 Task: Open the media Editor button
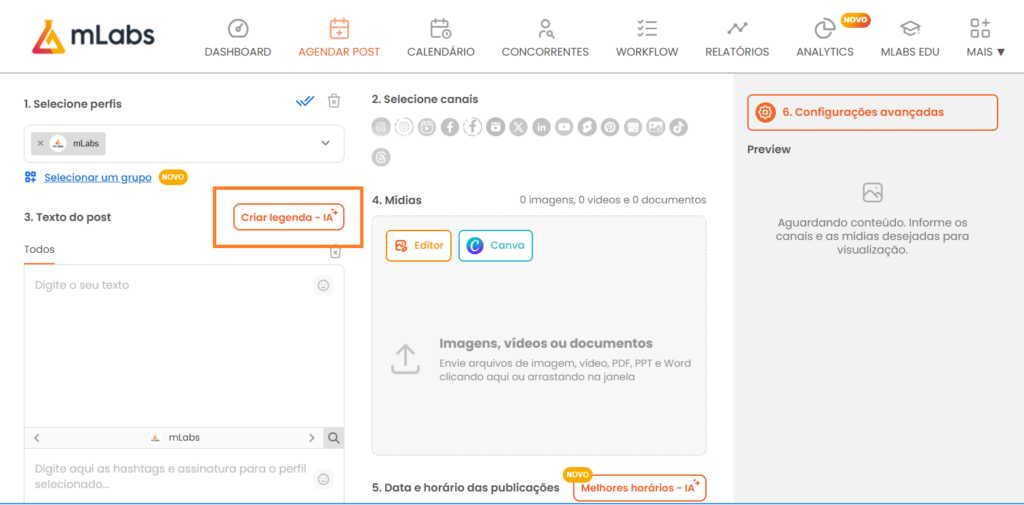[x=419, y=246]
